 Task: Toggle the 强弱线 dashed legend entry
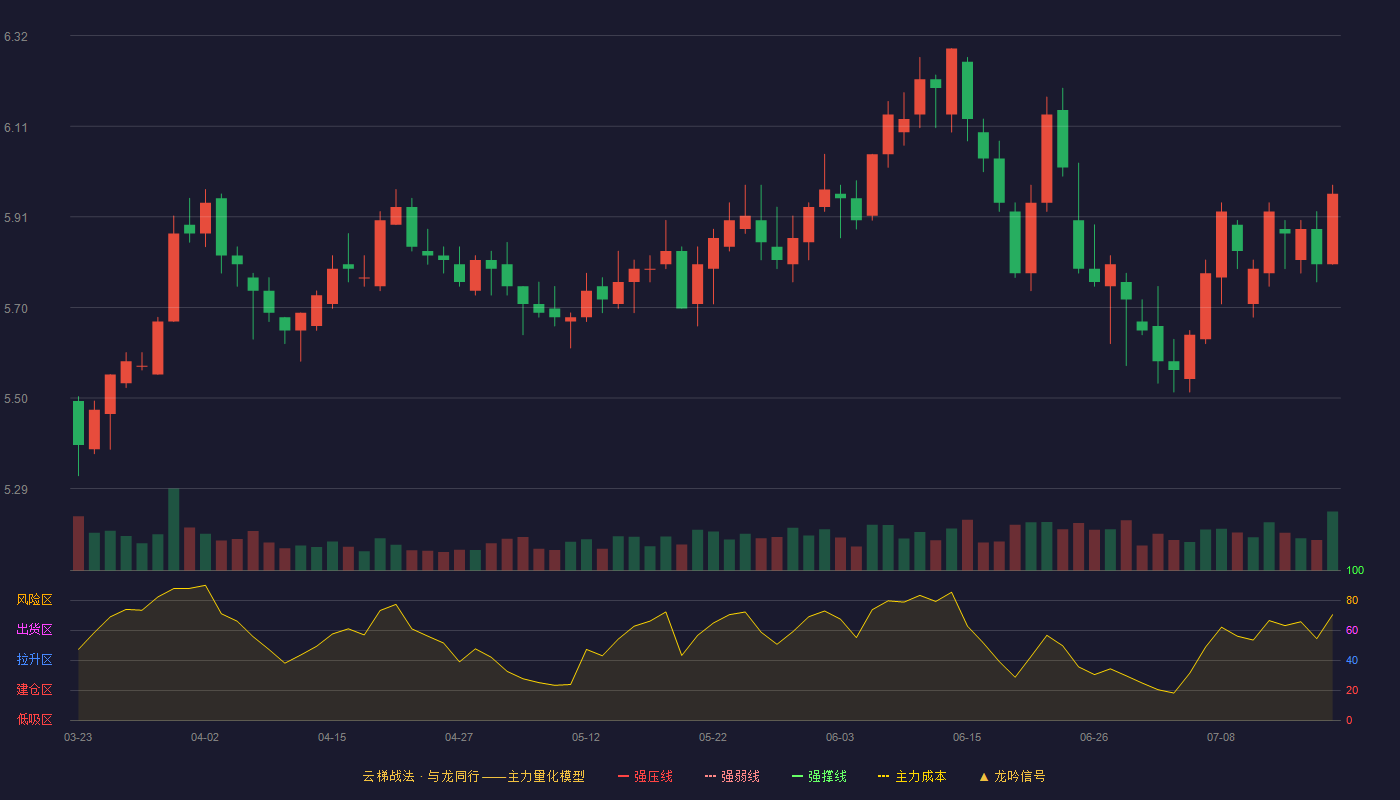click(732, 776)
